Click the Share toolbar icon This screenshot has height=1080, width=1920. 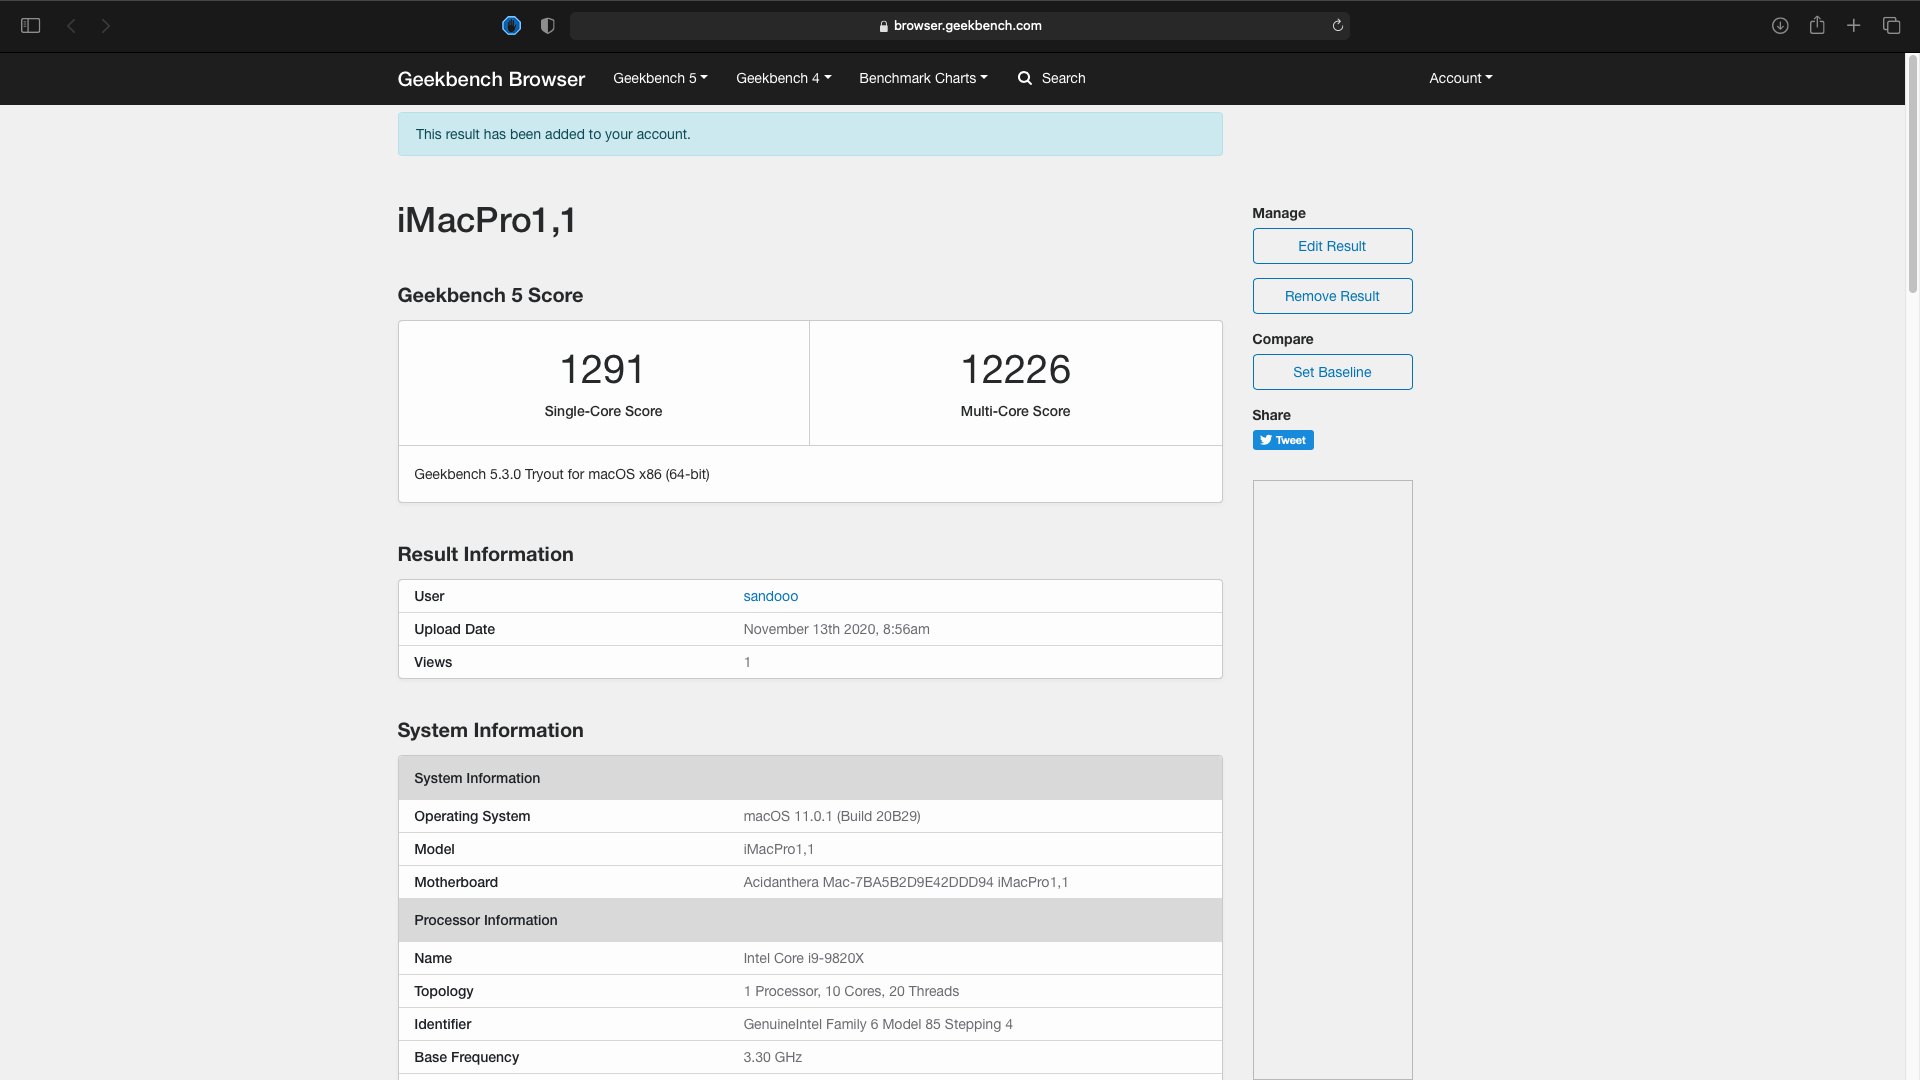point(1817,26)
